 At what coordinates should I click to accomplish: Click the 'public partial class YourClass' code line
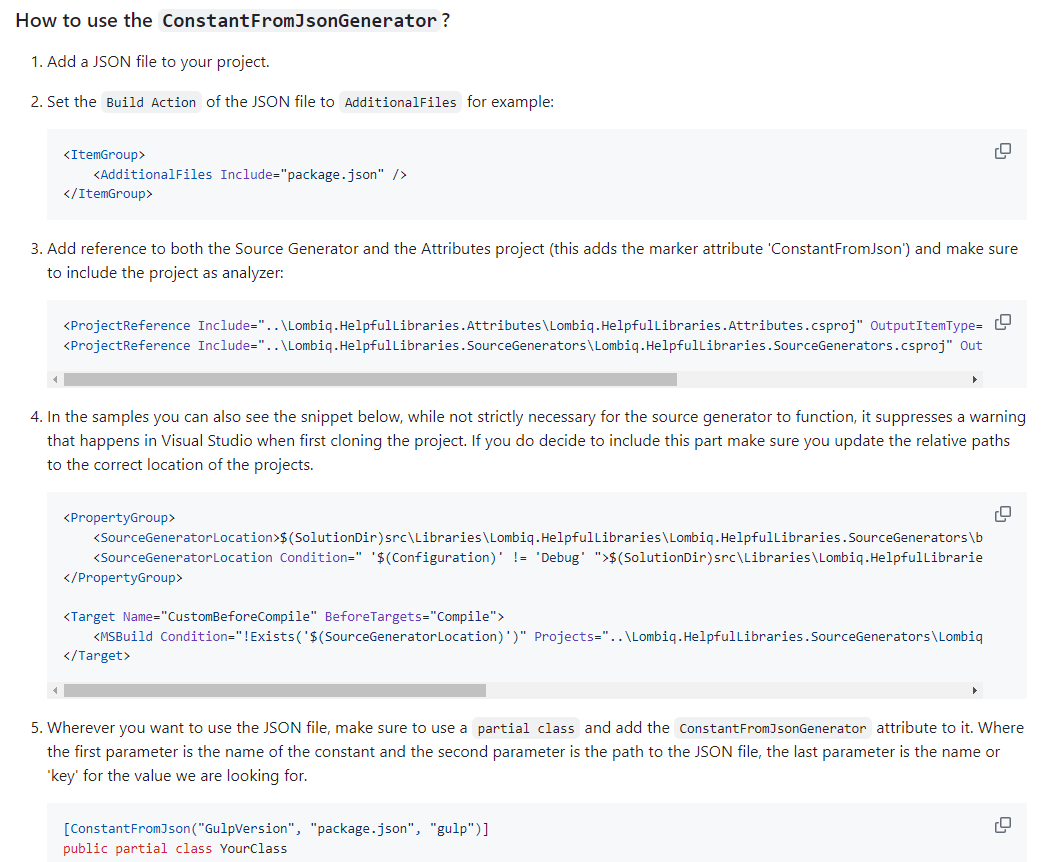pyautogui.click(x=175, y=849)
